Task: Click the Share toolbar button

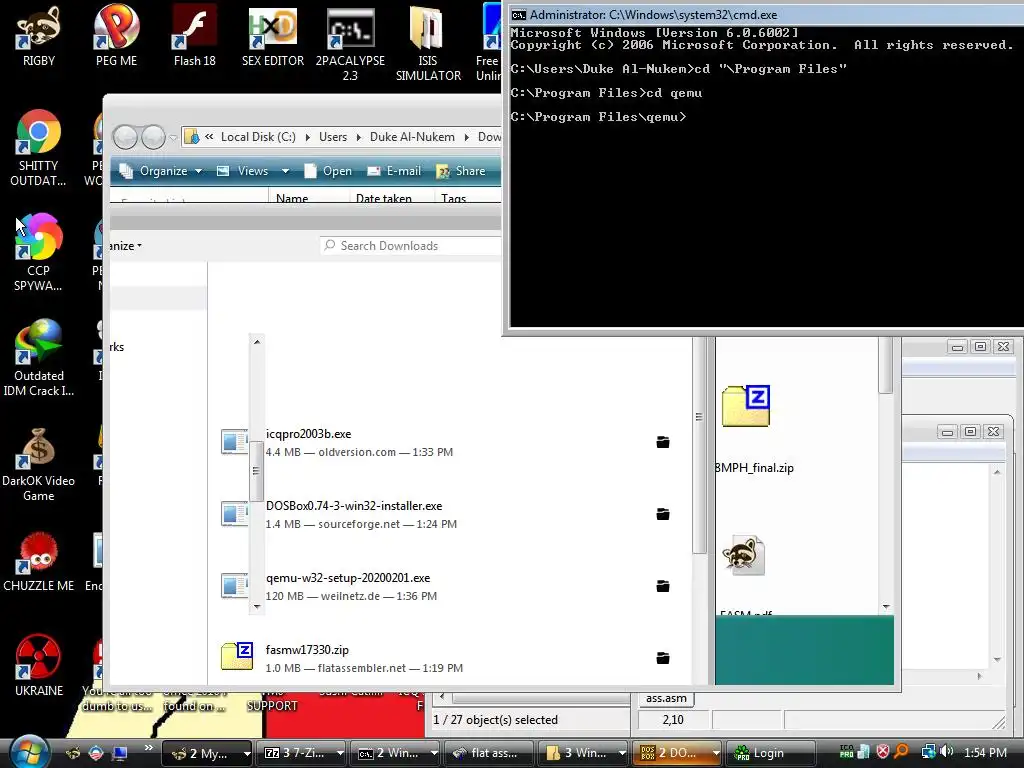Action: (461, 171)
